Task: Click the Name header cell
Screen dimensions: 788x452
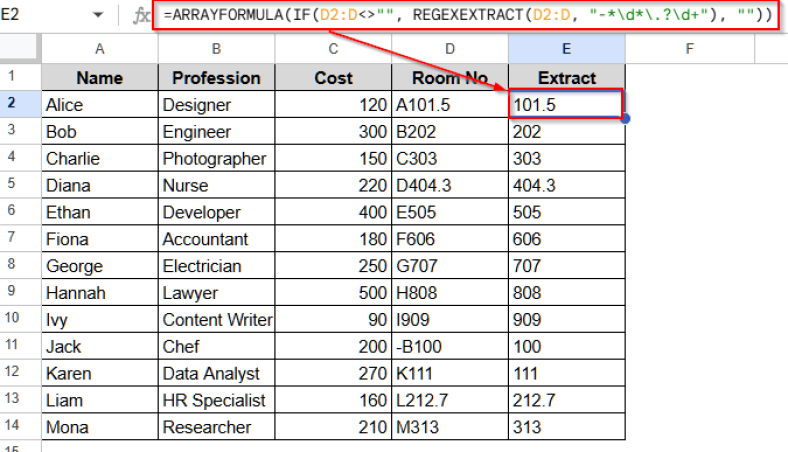Action: coord(100,77)
